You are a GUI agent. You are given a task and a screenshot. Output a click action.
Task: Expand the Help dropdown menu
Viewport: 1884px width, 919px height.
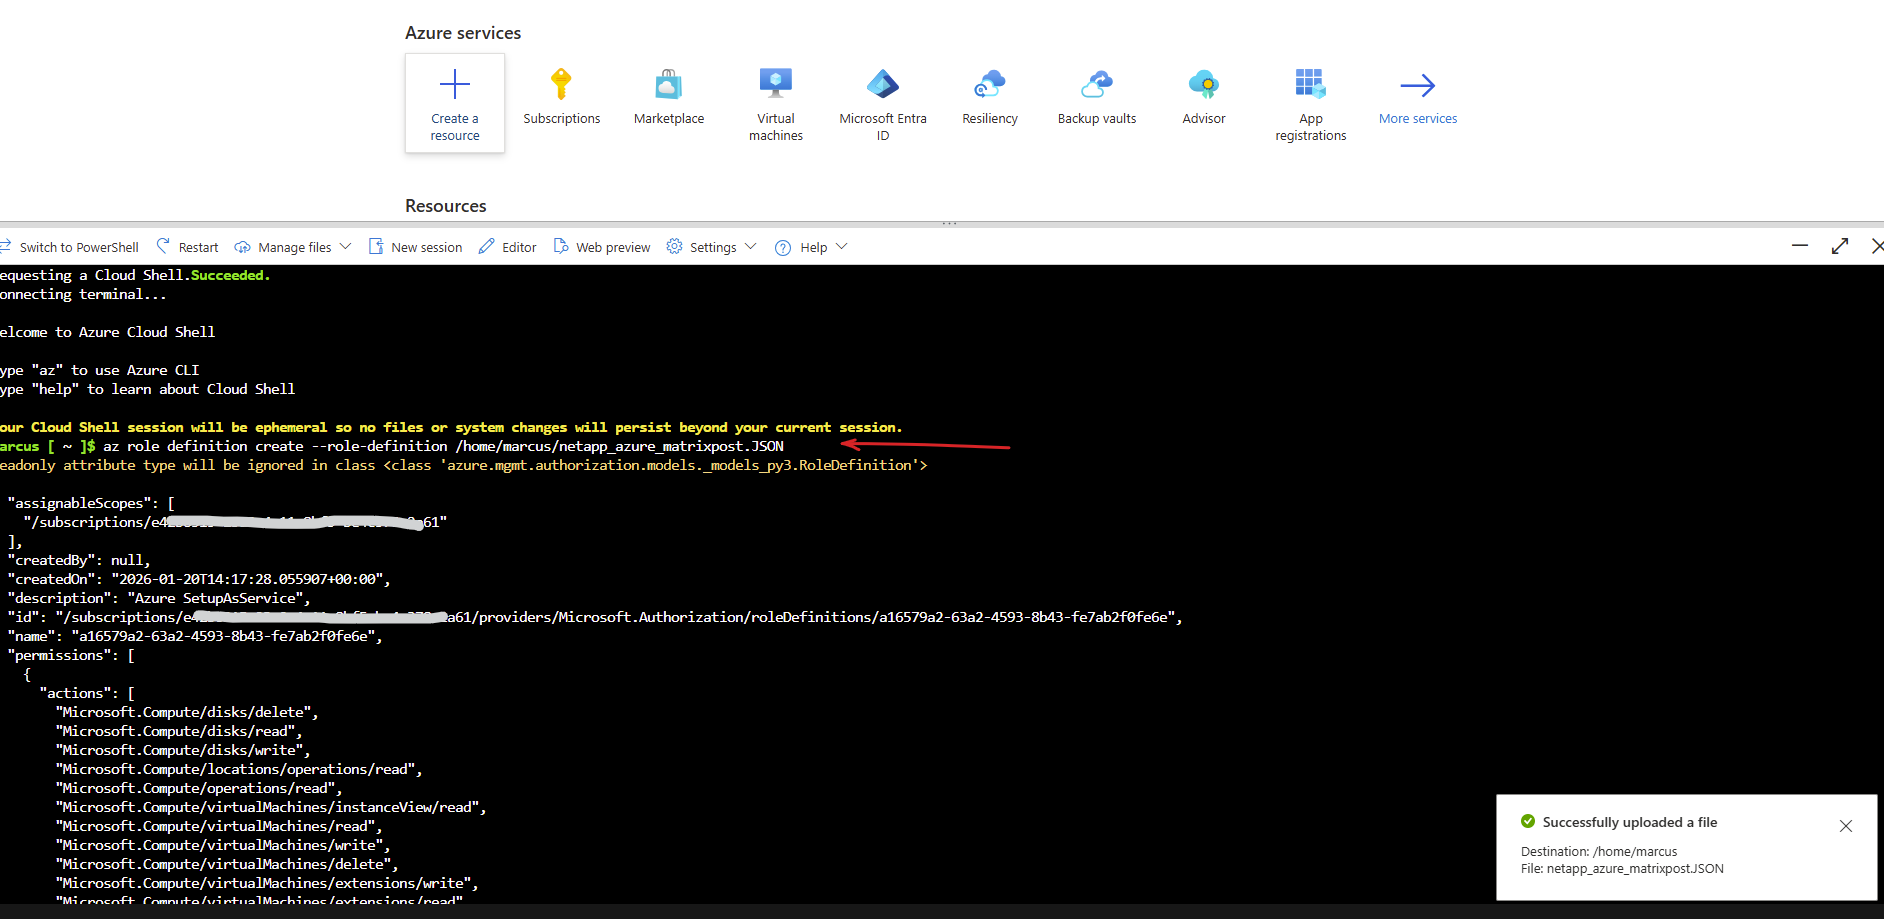click(812, 247)
